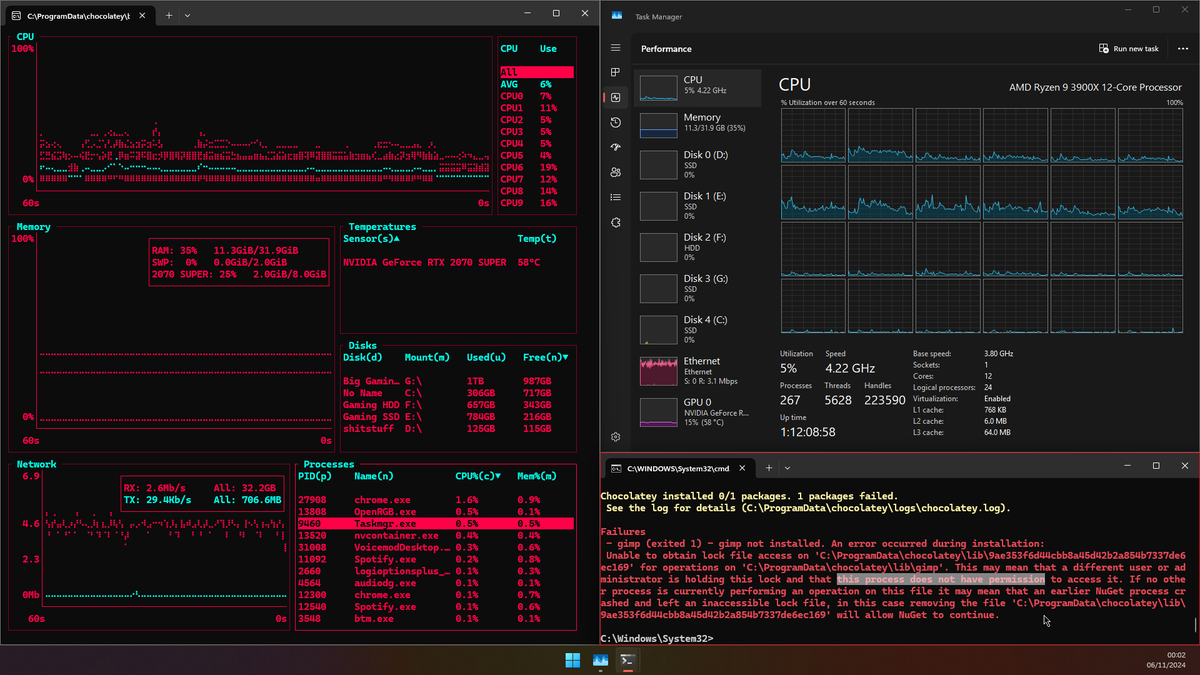This screenshot has width=1200, height=675.
Task: Close the chocolatey terminal tab
Action: click(x=144, y=15)
